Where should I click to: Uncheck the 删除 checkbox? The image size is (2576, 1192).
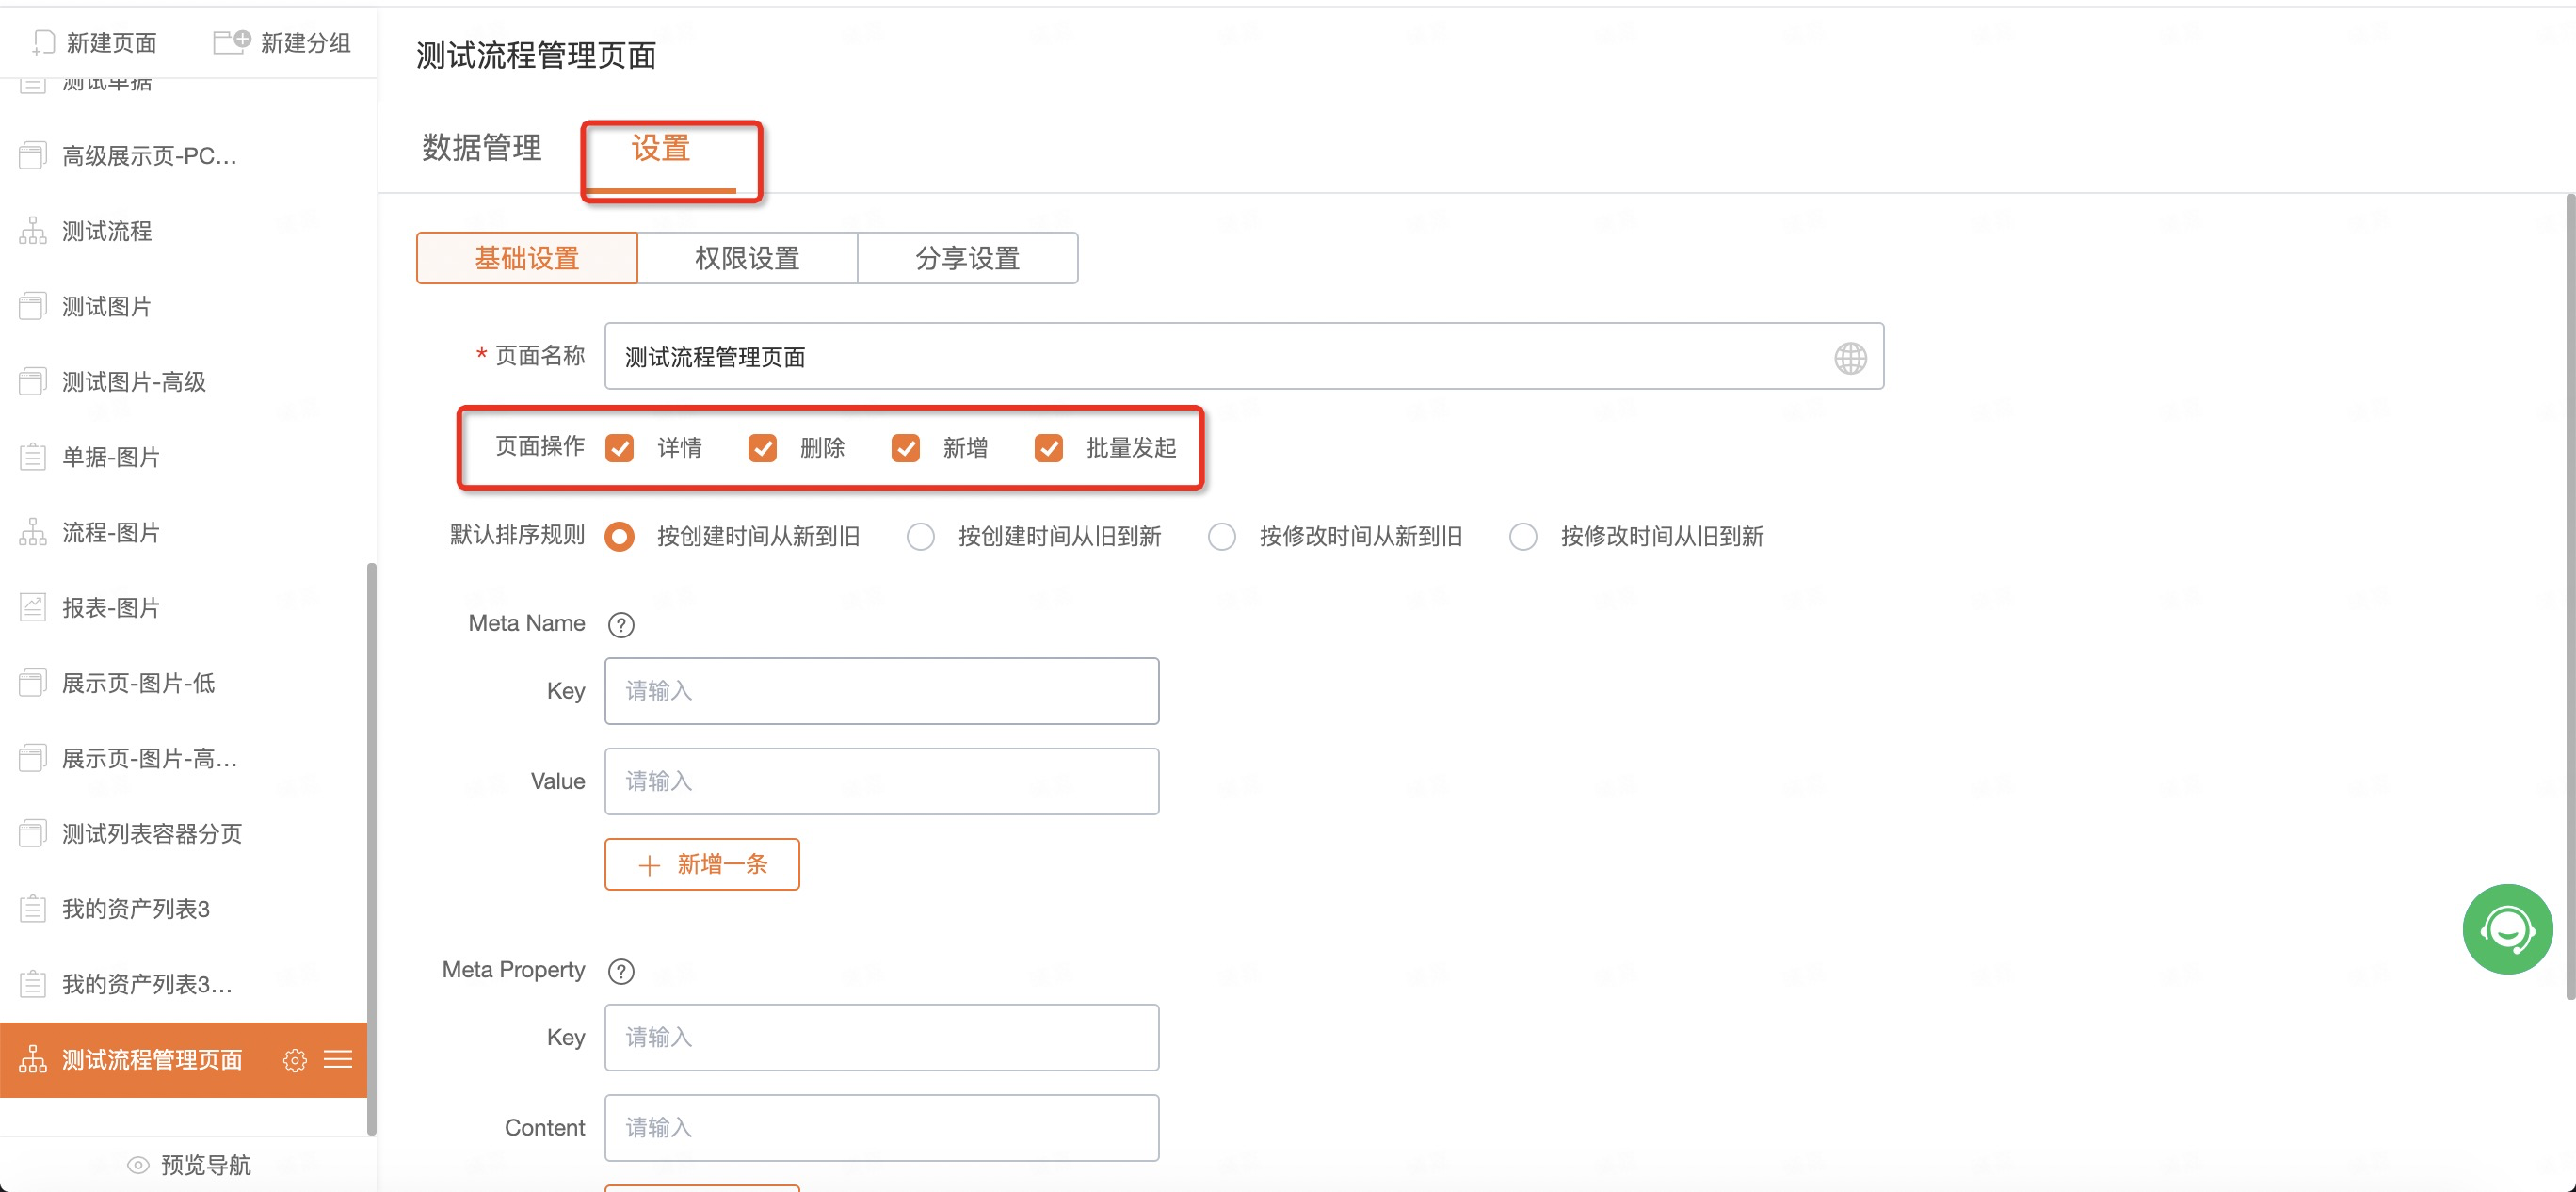click(762, 448)
